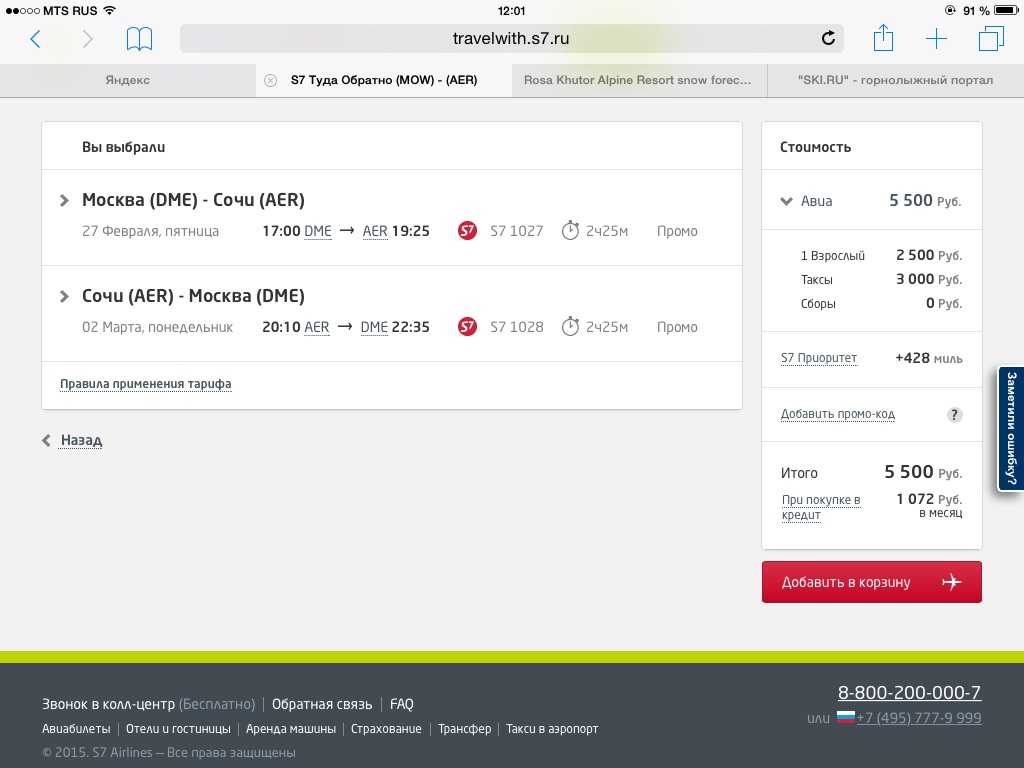Go back using the Назад link

click(x=81, y=440)
